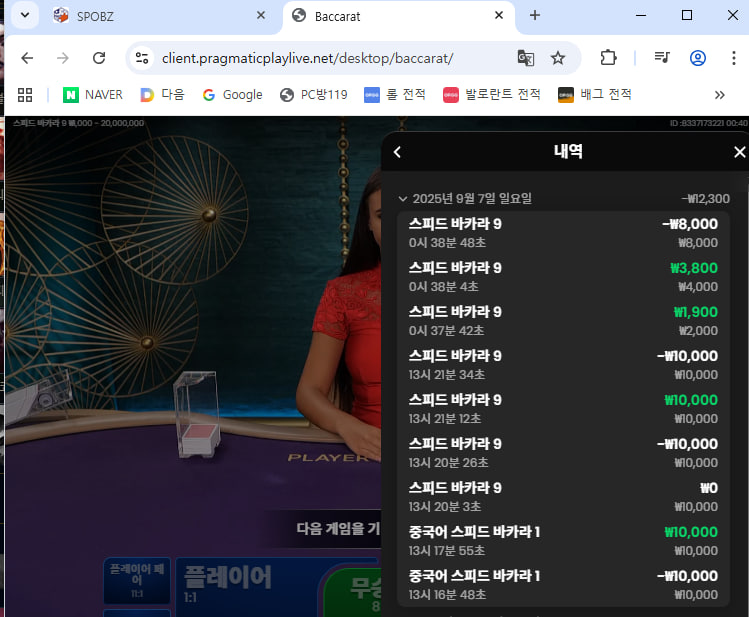749x617 pixels.
Task: Reload the Baccarat page
Action: pos(98,58)
